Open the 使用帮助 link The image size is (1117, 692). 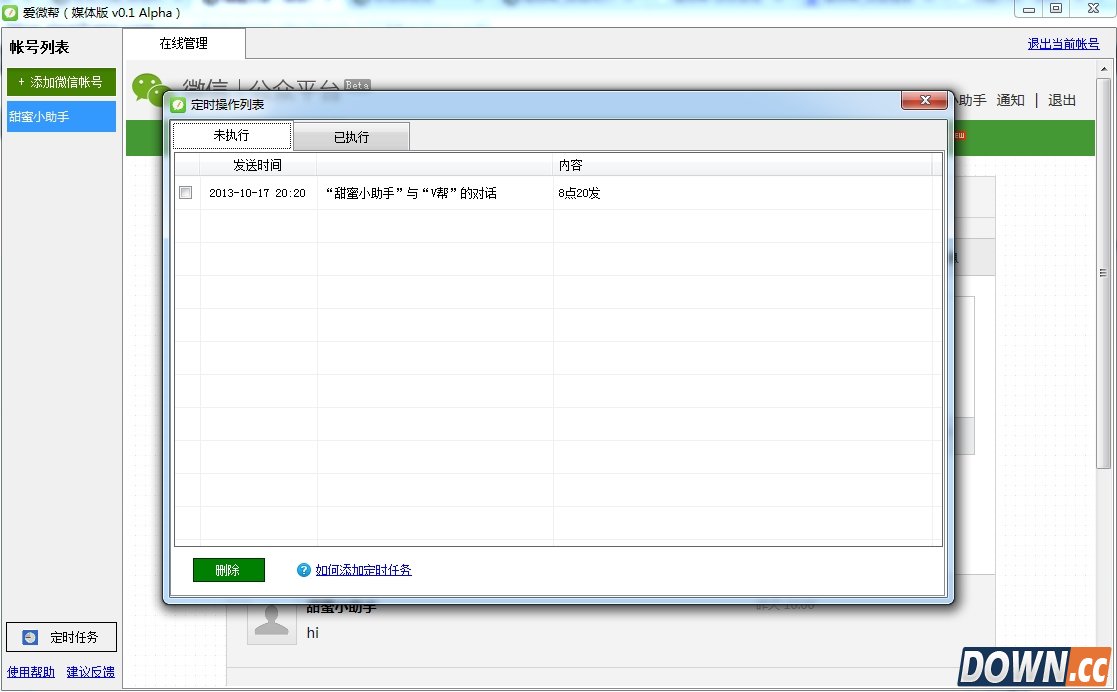click(x=31, y=672)
